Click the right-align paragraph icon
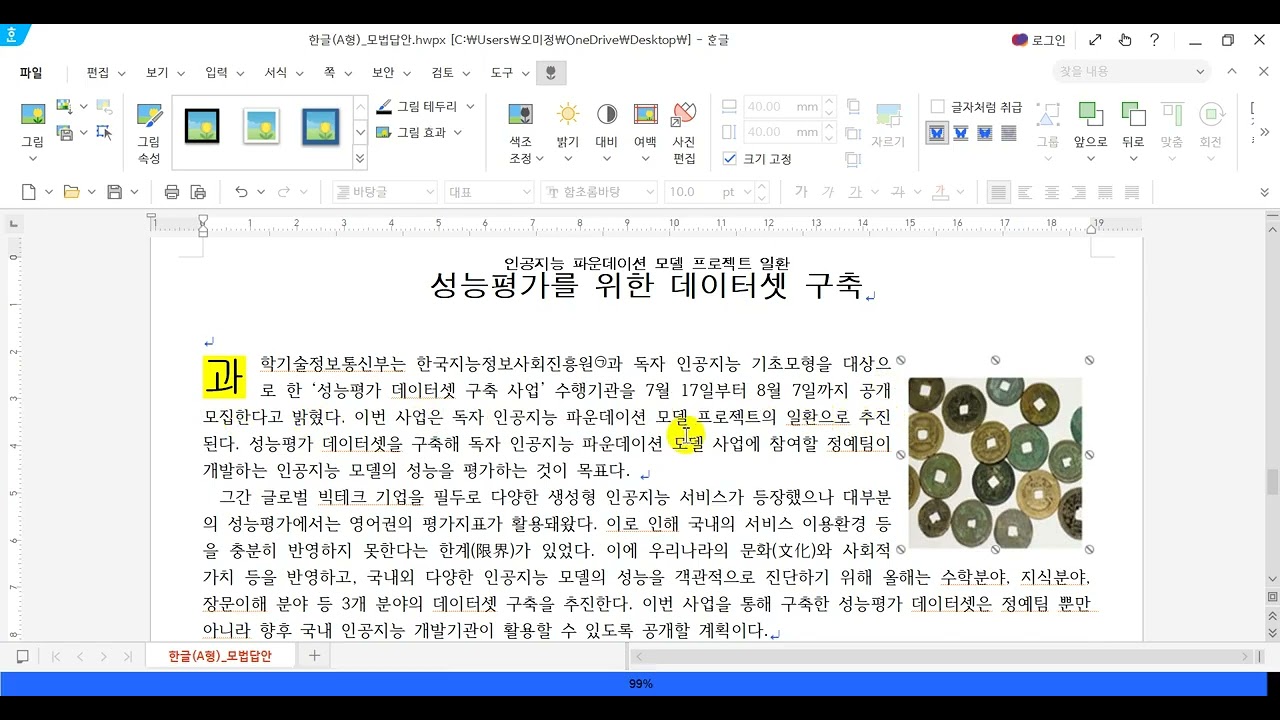The width and height of the screenshot is (1280, 720). 1078,192
